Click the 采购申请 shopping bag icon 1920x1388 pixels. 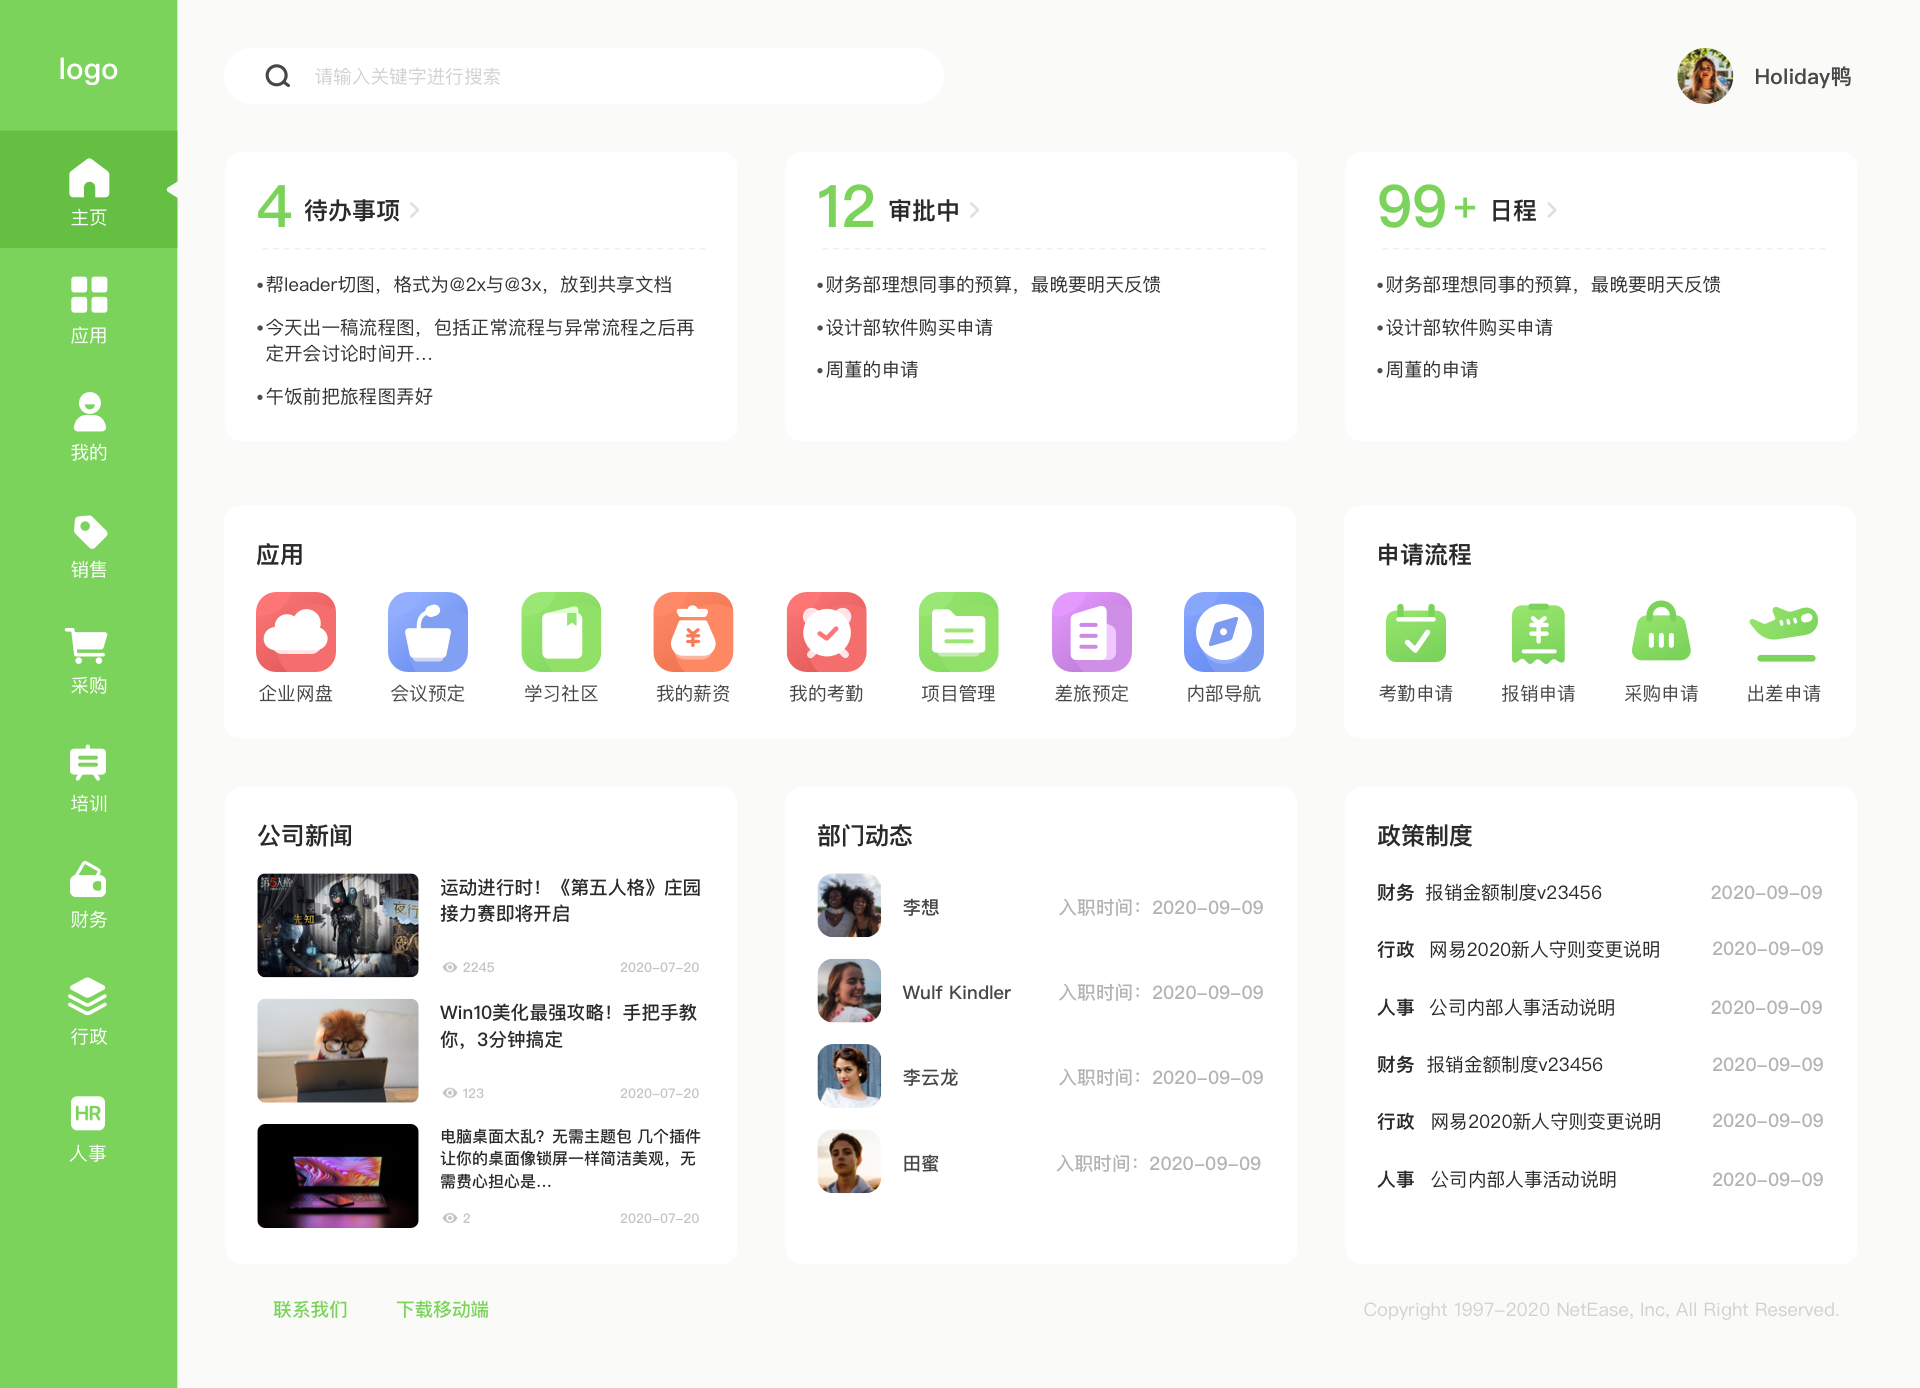[x=1661, y=634]
